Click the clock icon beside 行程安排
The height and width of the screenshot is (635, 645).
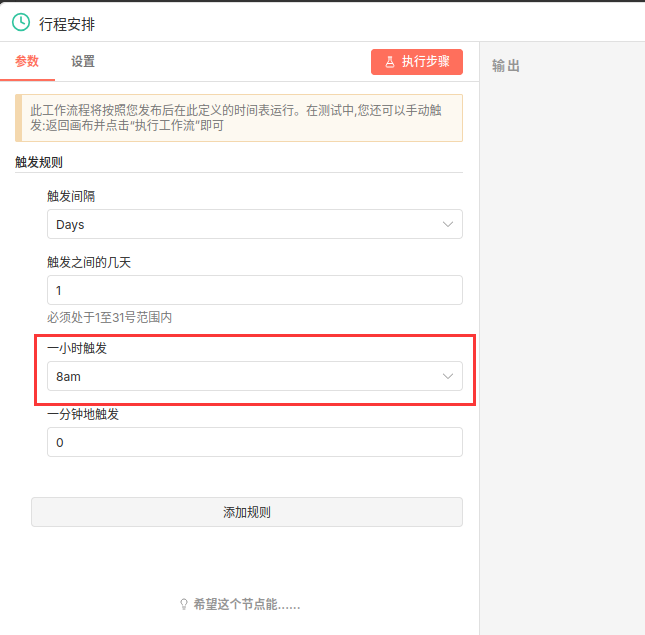pos(20,22)
